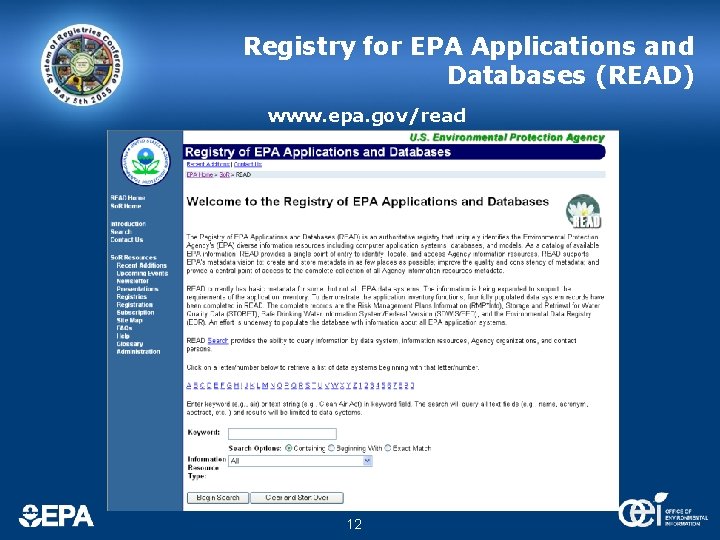Go to EPA Home in breadcrumb

pyautogui.click(x=200, y=174)
